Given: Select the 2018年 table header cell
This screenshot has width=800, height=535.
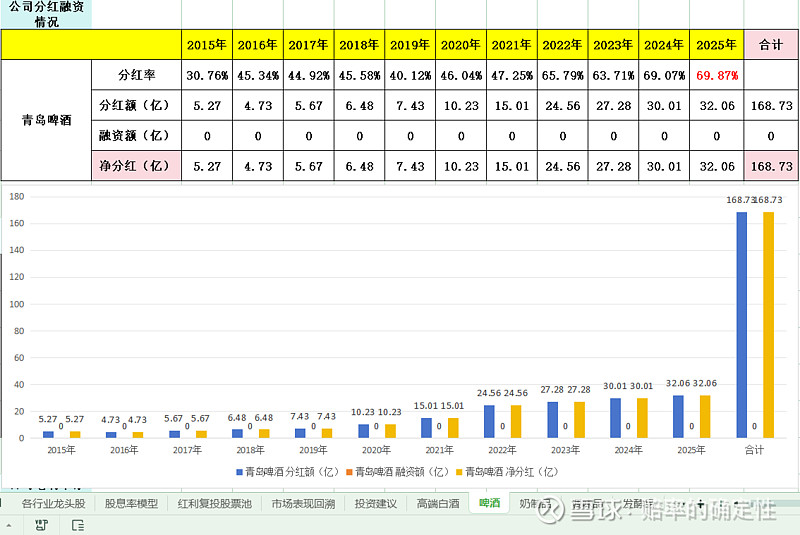Looking at the screenshot, I should tap(359, 45).
